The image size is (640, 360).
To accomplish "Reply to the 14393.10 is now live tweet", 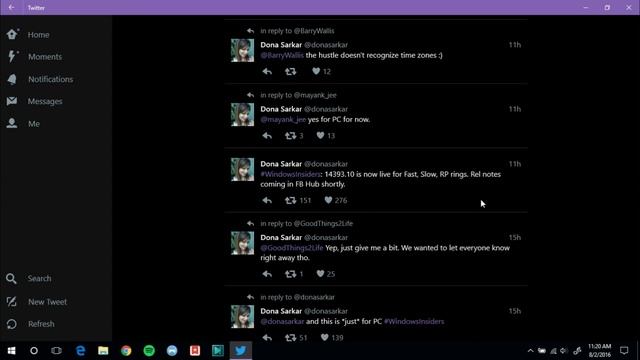I will coord(267,200).
